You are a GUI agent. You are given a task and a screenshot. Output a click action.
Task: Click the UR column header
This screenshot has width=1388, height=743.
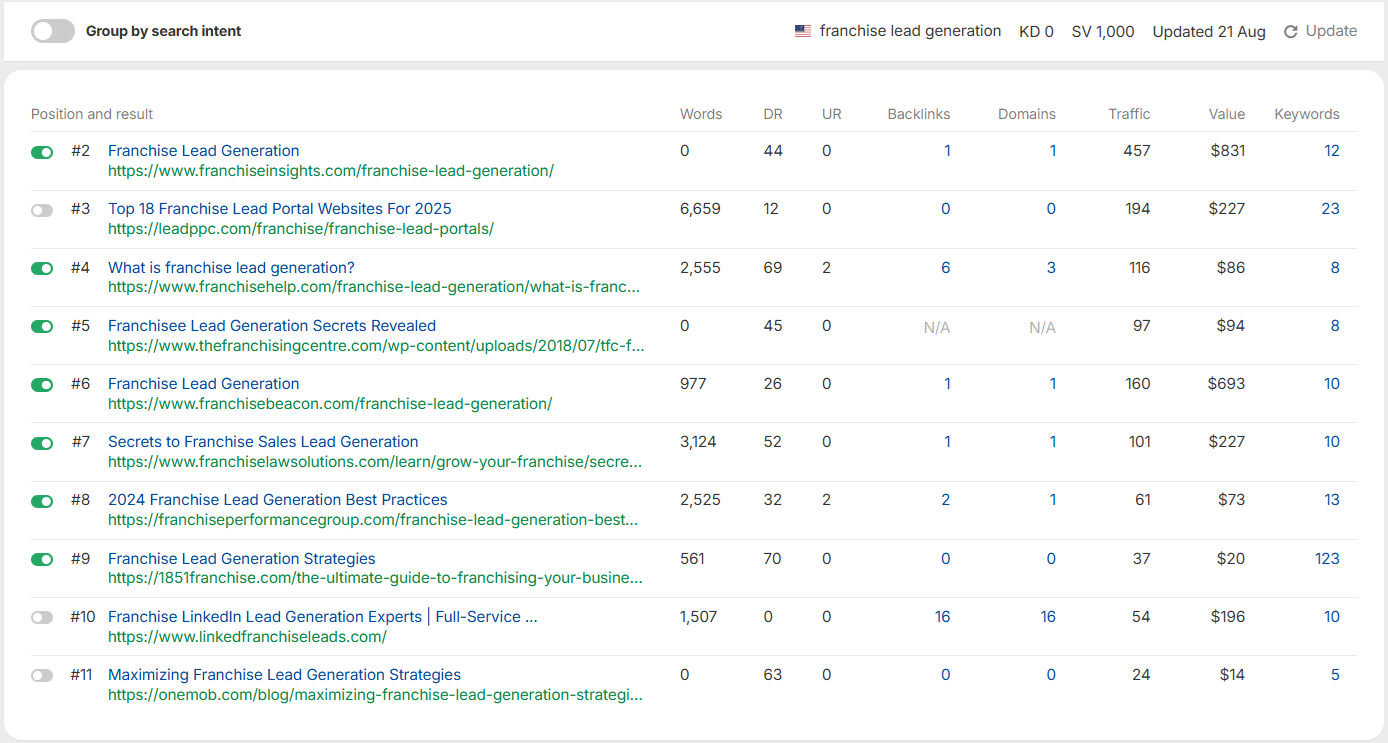832,114
